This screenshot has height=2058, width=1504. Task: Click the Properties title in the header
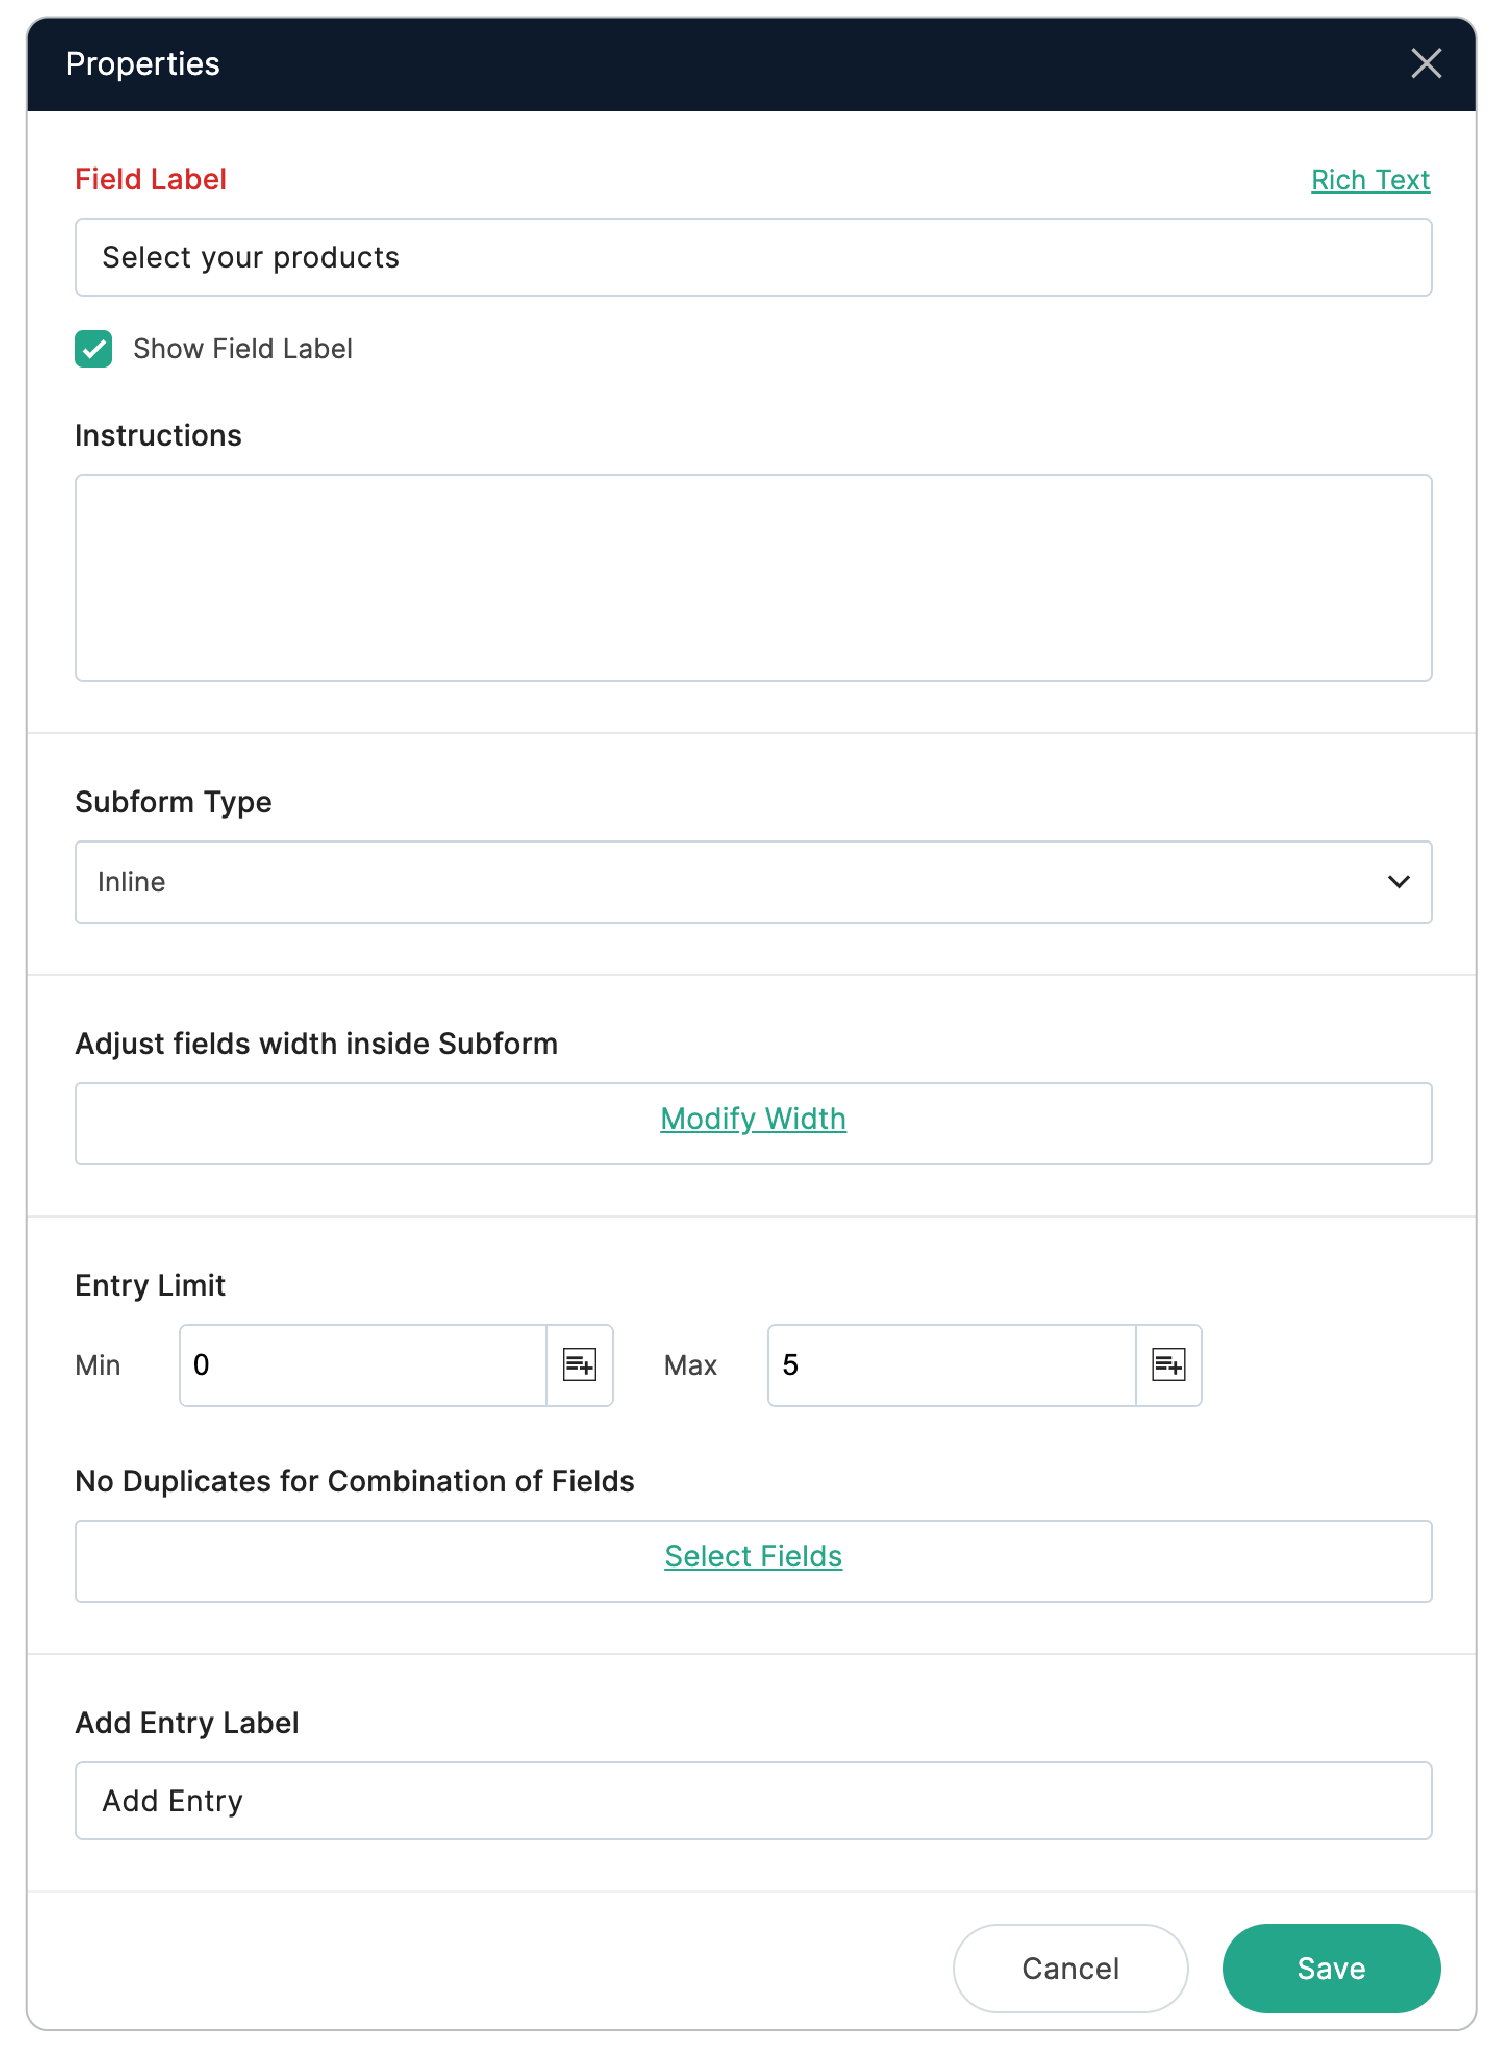(143, 64)
